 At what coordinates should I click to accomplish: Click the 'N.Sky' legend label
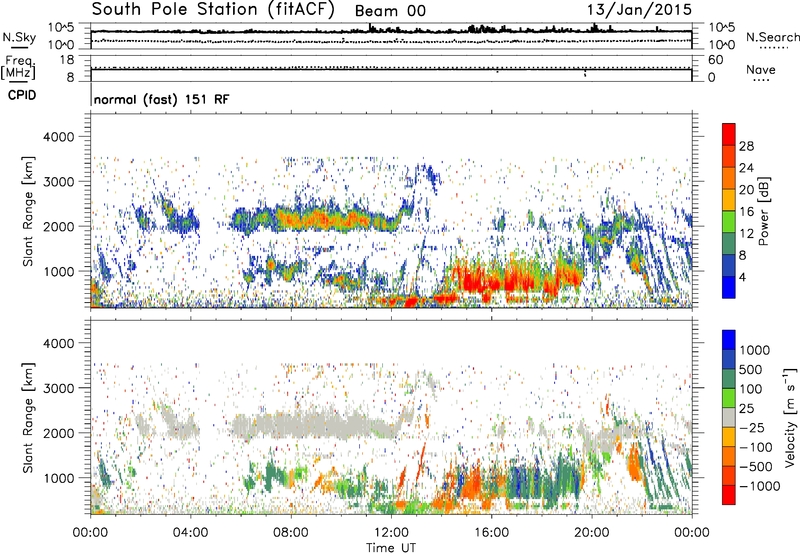coord(19,37)
